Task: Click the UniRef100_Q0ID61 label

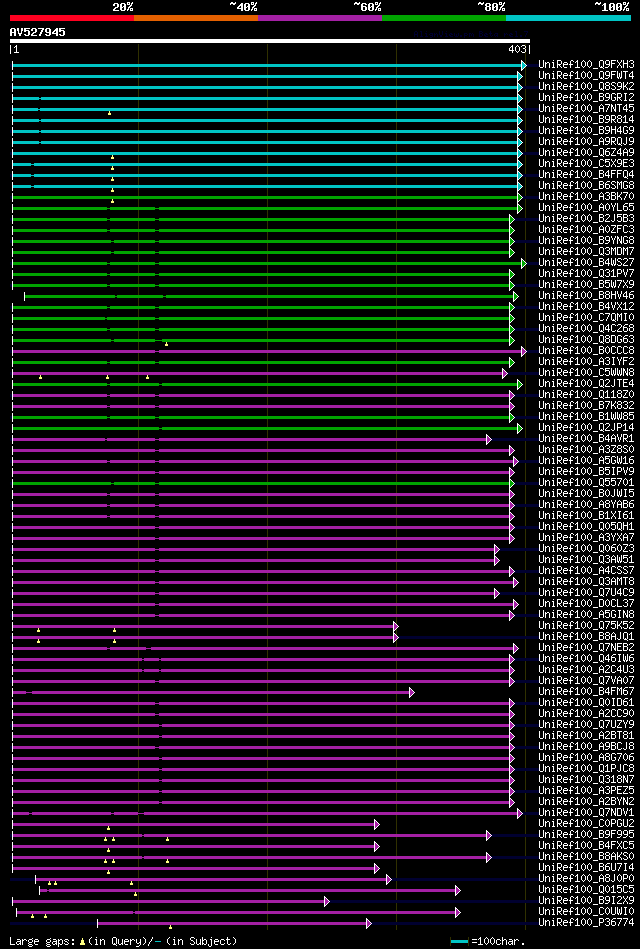Action: pyautogui.click(x=586, y=703)
